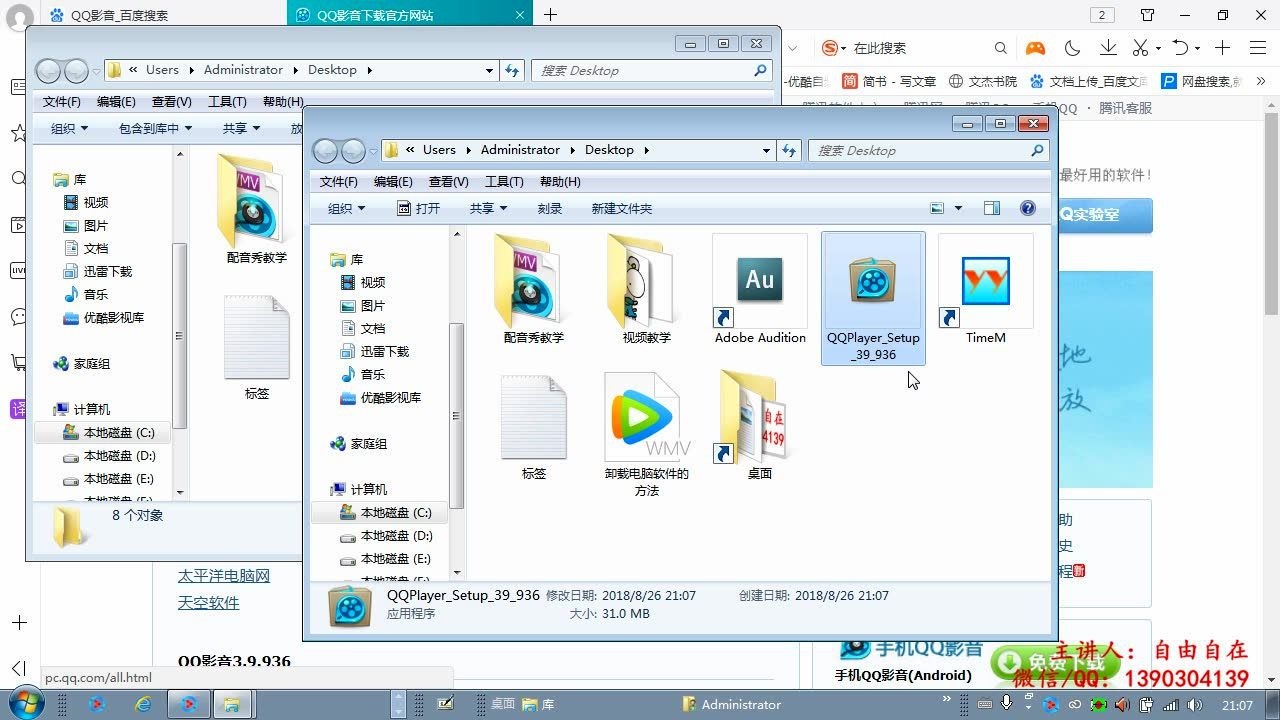This screenshot has height=720, width=1280.
Task: Select 配音秀教学 folder in back window
Action: click(x=256, y=210)
